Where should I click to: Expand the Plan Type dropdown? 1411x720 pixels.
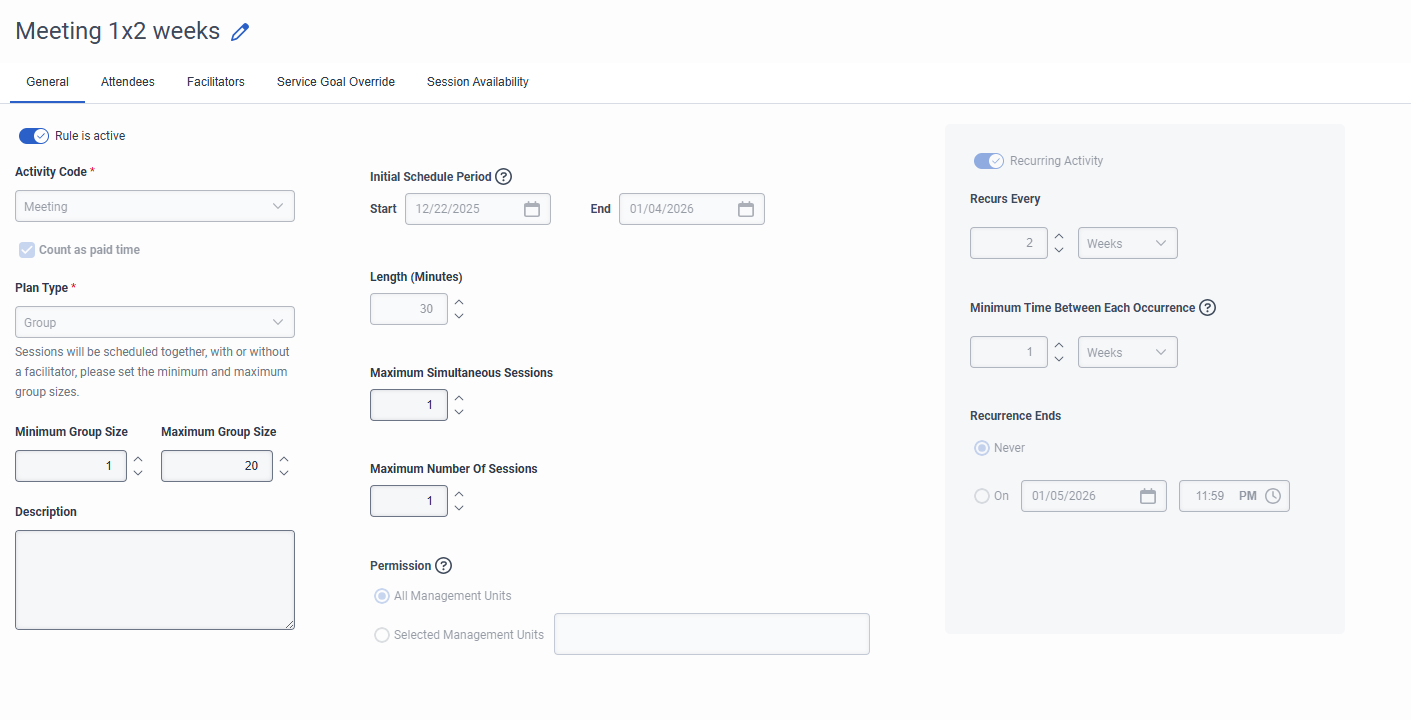[x=155, y=323]
